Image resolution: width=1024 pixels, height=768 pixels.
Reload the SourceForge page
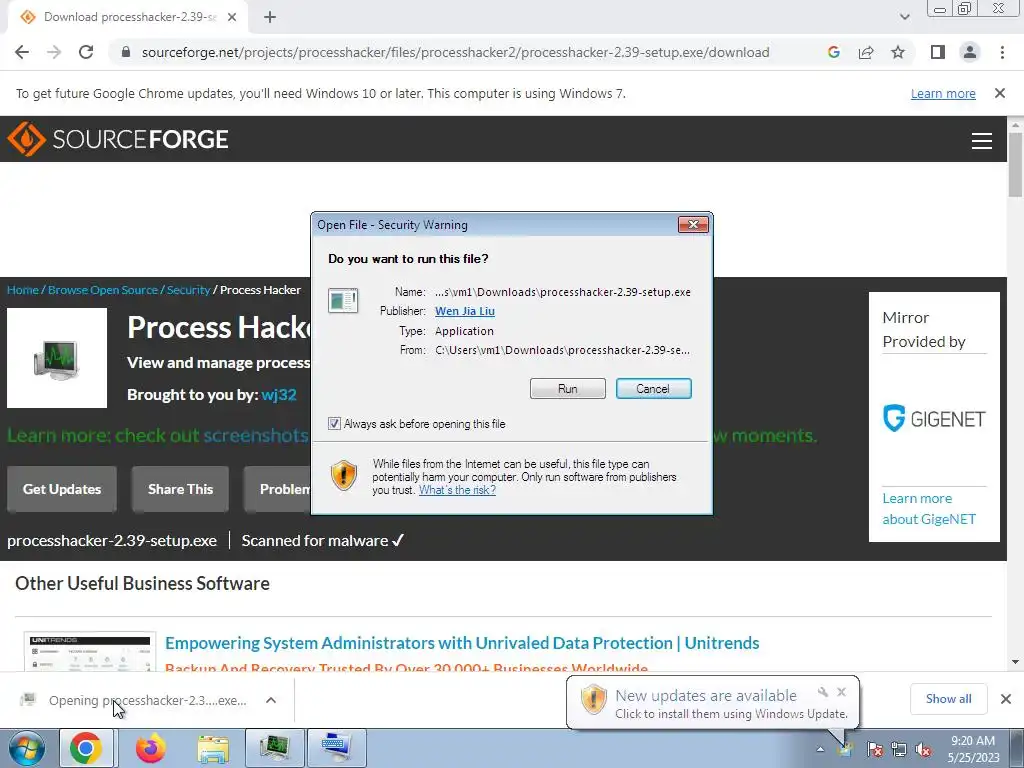pos(86,52)
